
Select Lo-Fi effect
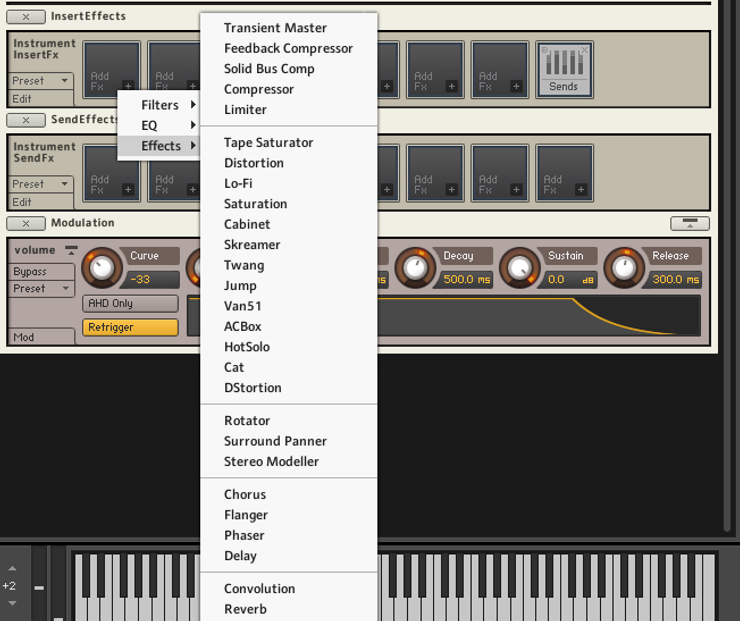(x=288, y=183)
